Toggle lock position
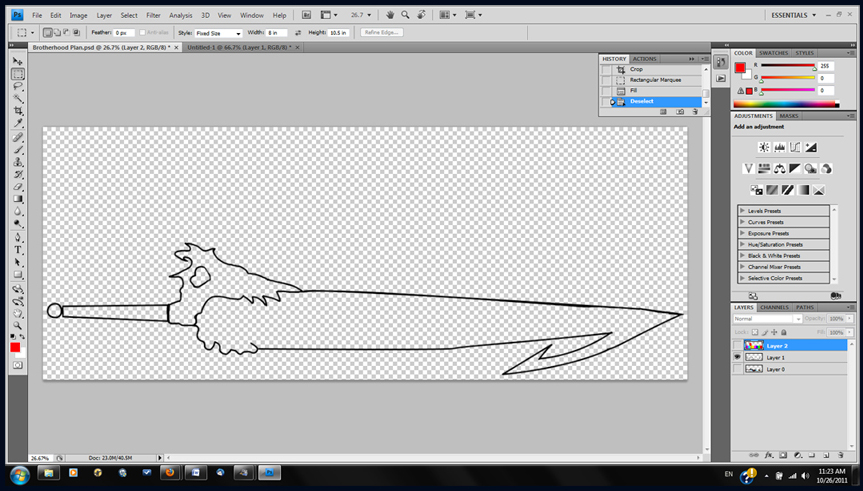 pos(774,332)
